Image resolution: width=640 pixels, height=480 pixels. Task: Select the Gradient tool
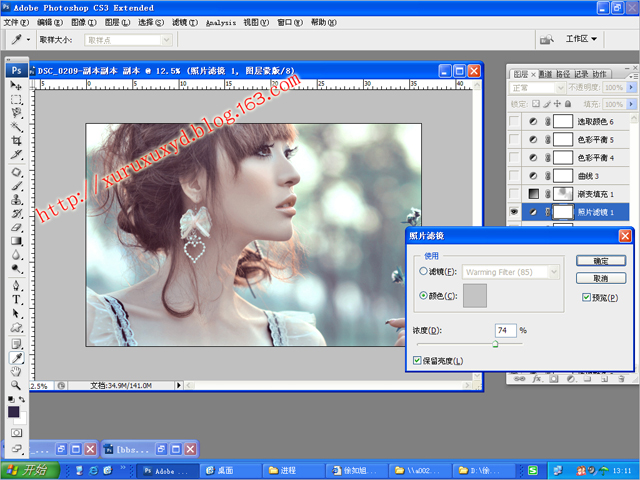(16, 241)
